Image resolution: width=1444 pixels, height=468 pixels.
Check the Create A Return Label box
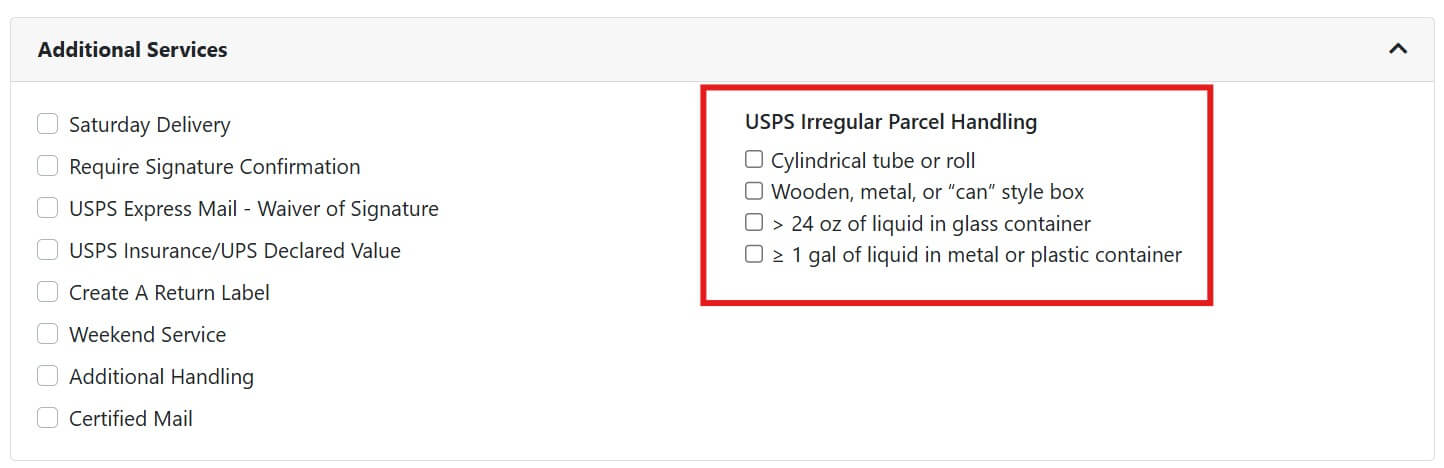[47, 292]
